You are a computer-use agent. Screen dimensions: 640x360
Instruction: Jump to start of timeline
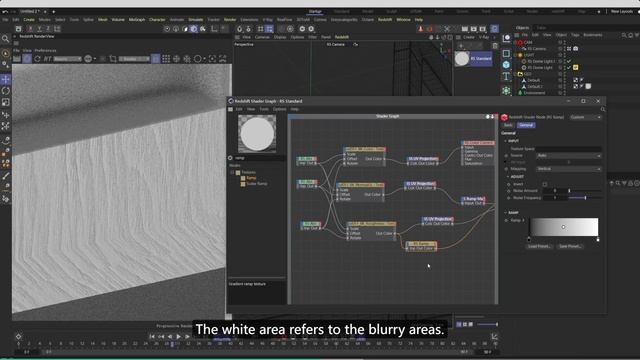tap(151, 336)
